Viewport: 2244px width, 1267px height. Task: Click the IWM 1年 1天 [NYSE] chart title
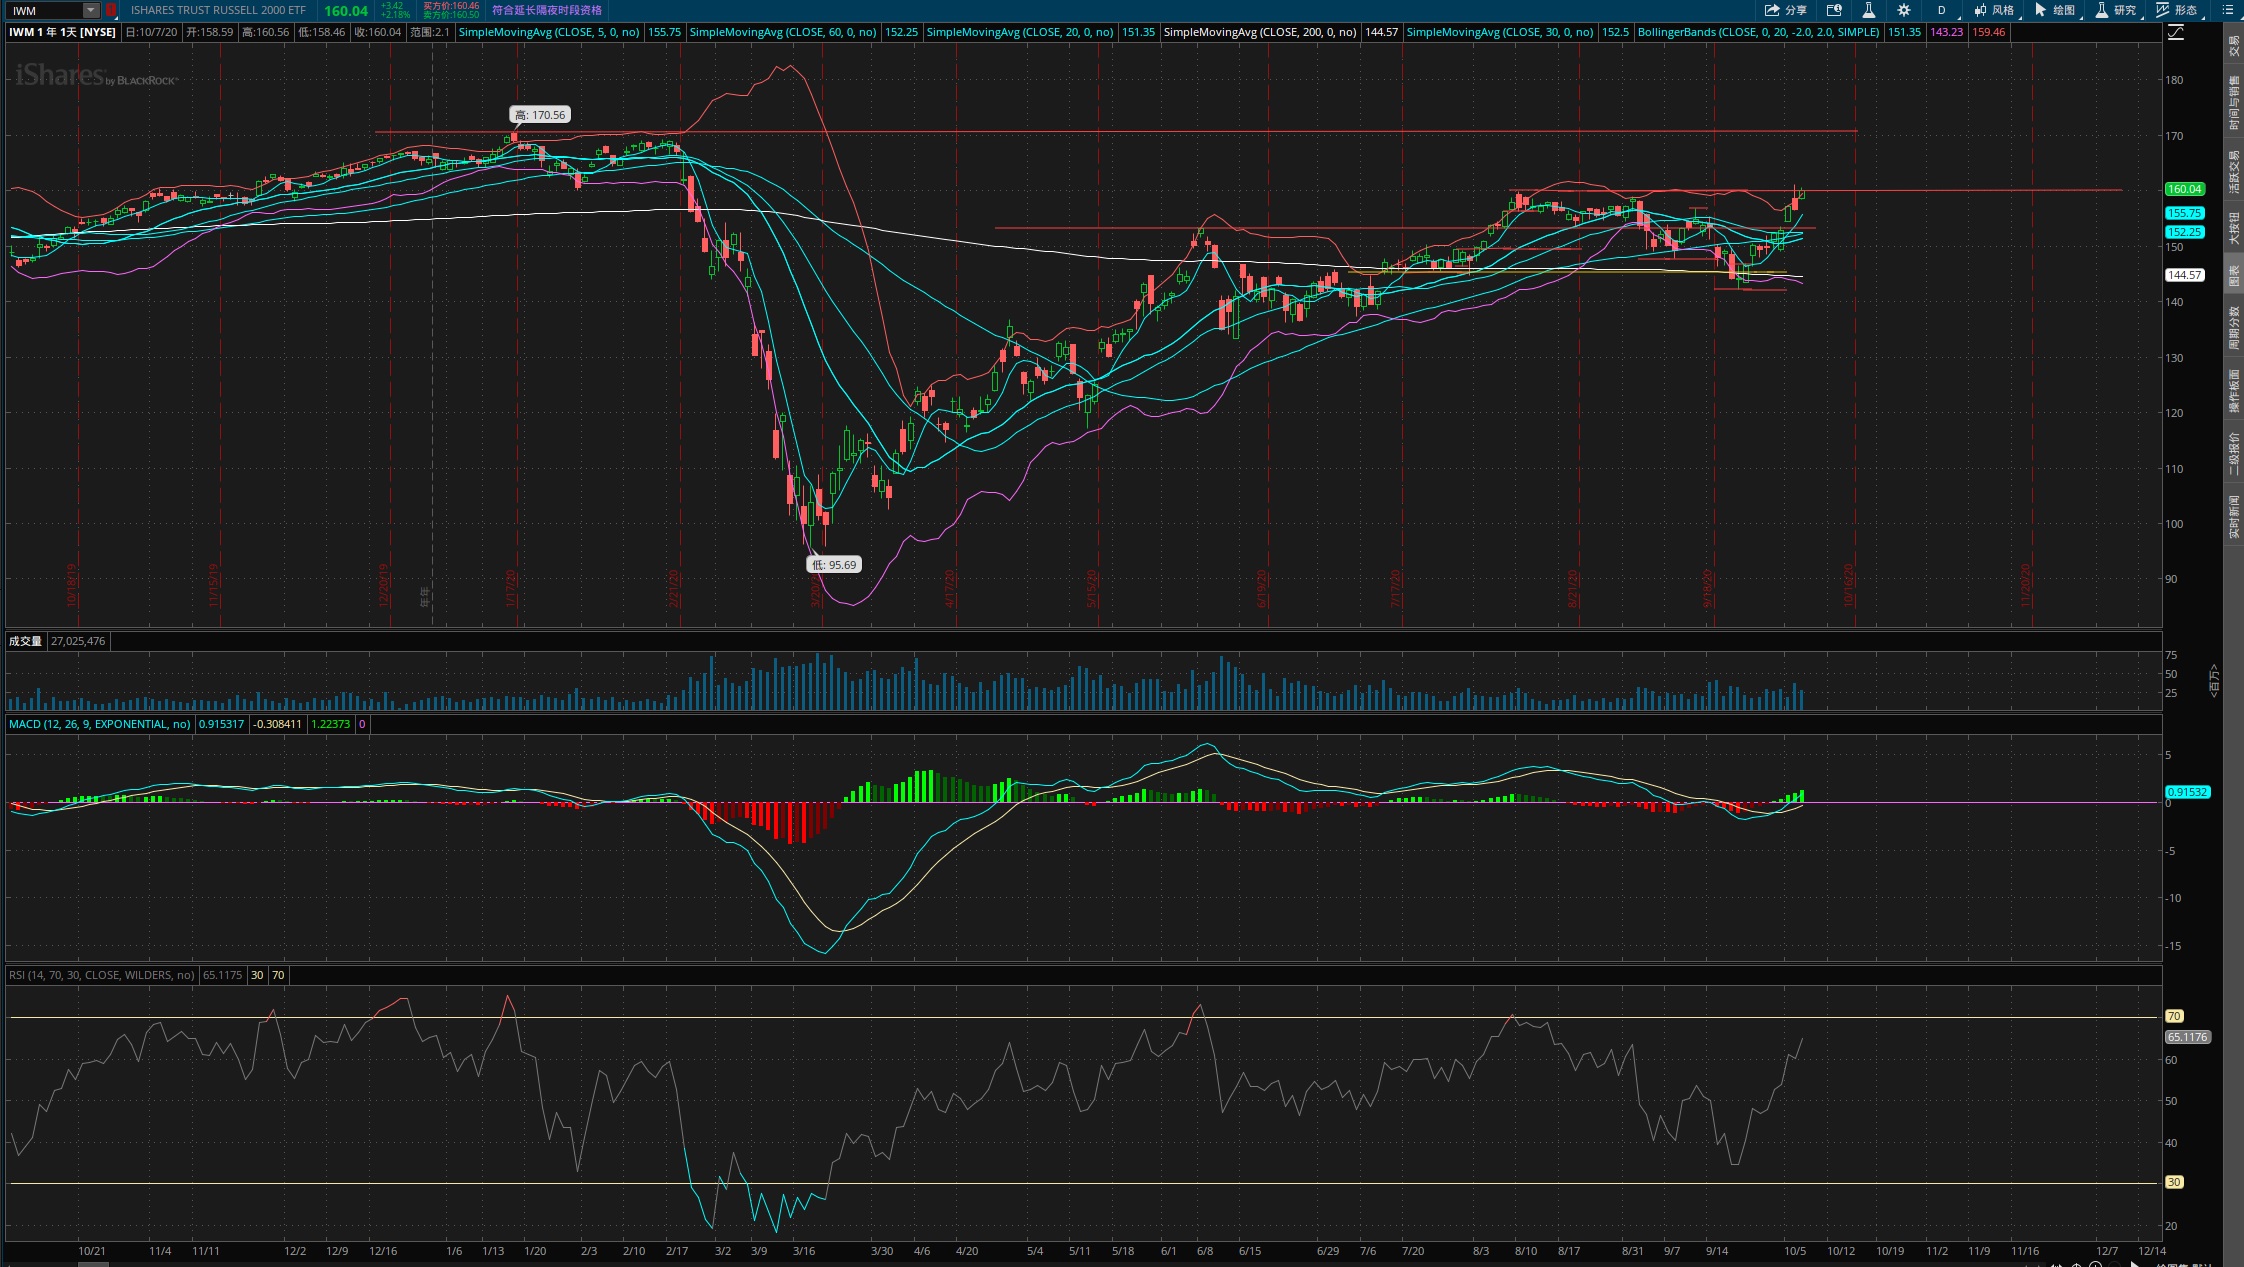62,32
